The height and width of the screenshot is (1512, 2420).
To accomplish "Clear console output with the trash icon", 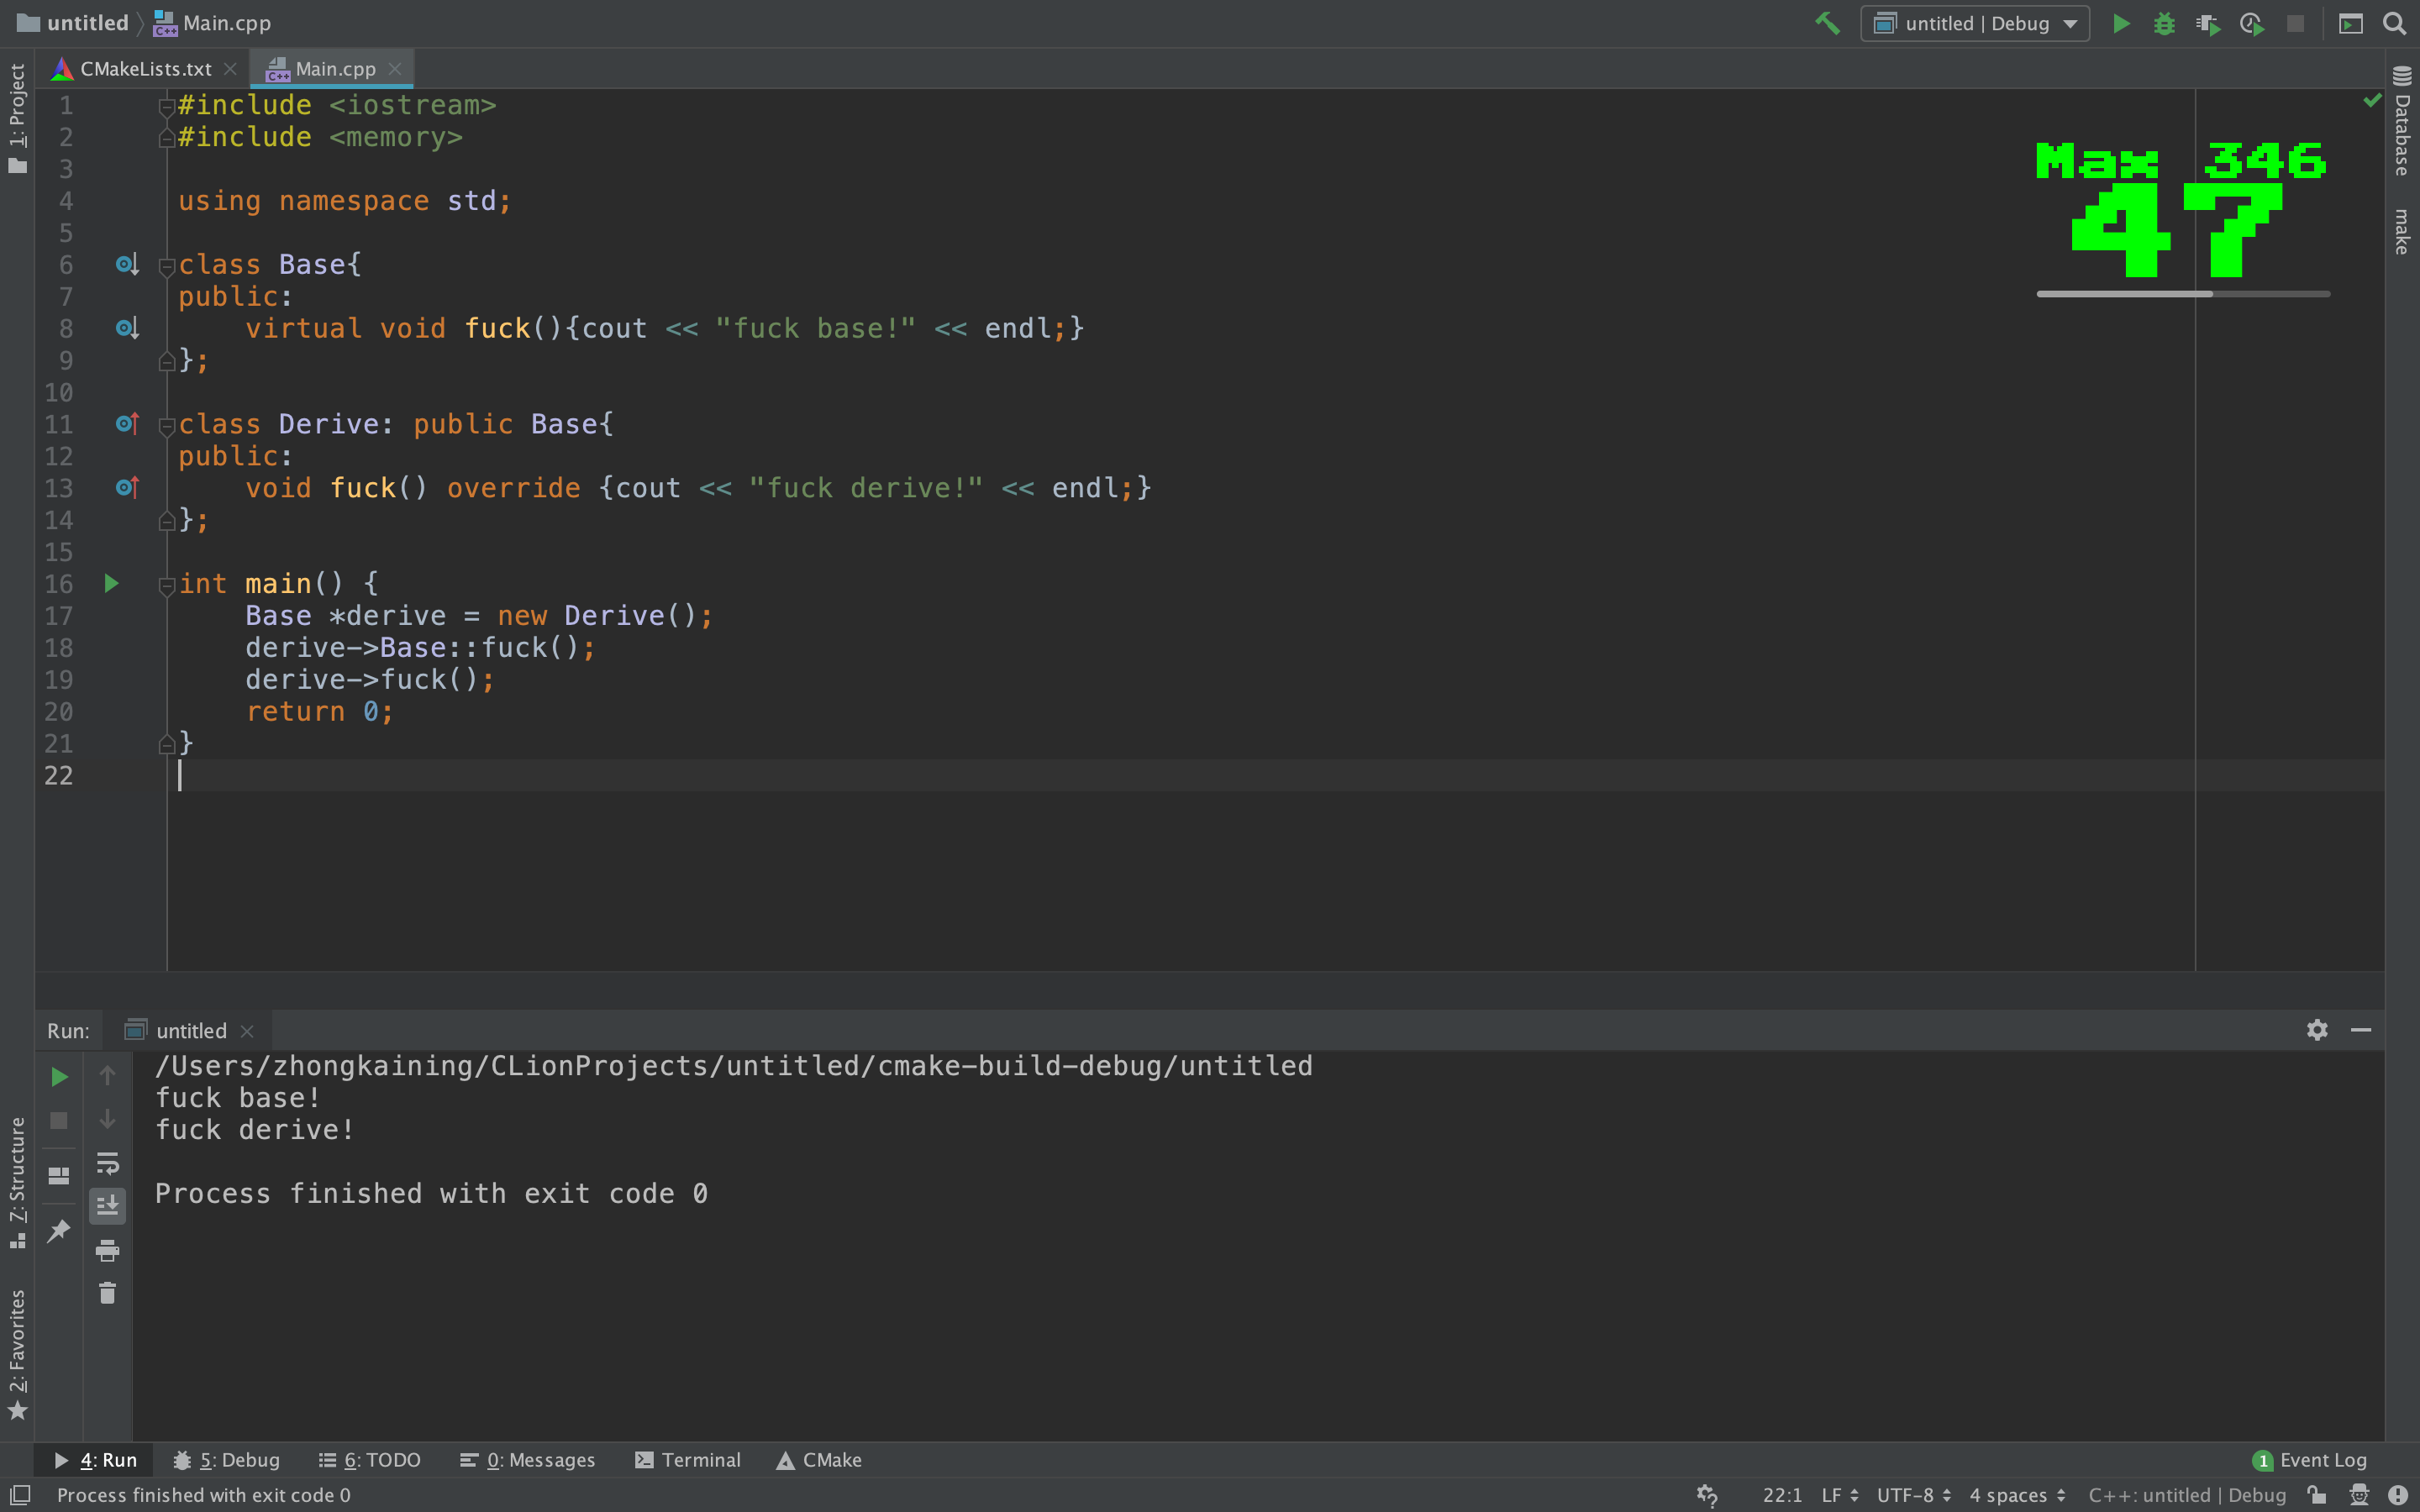I will [108, 1294].
